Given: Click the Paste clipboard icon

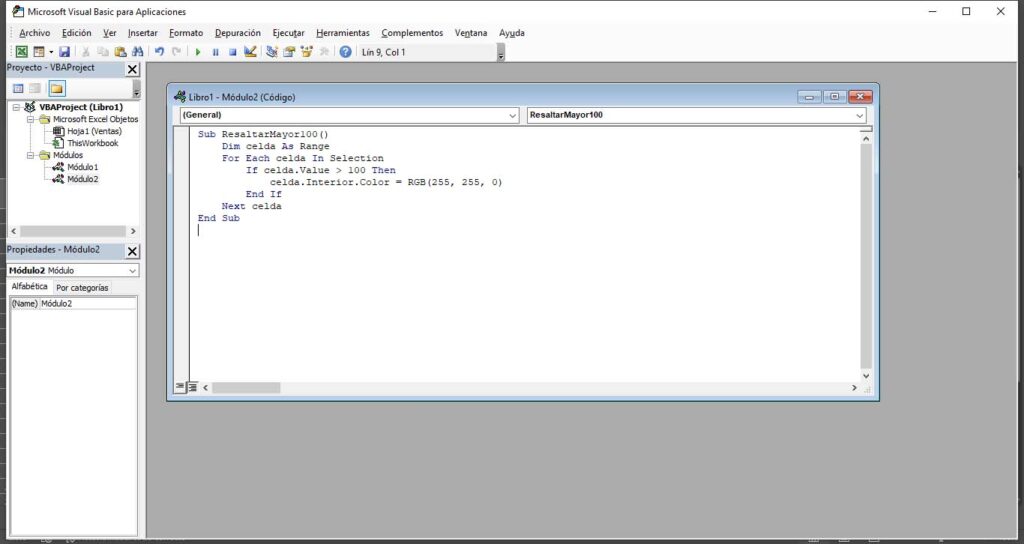Looking at the screenshot, I should pos(120,52).
